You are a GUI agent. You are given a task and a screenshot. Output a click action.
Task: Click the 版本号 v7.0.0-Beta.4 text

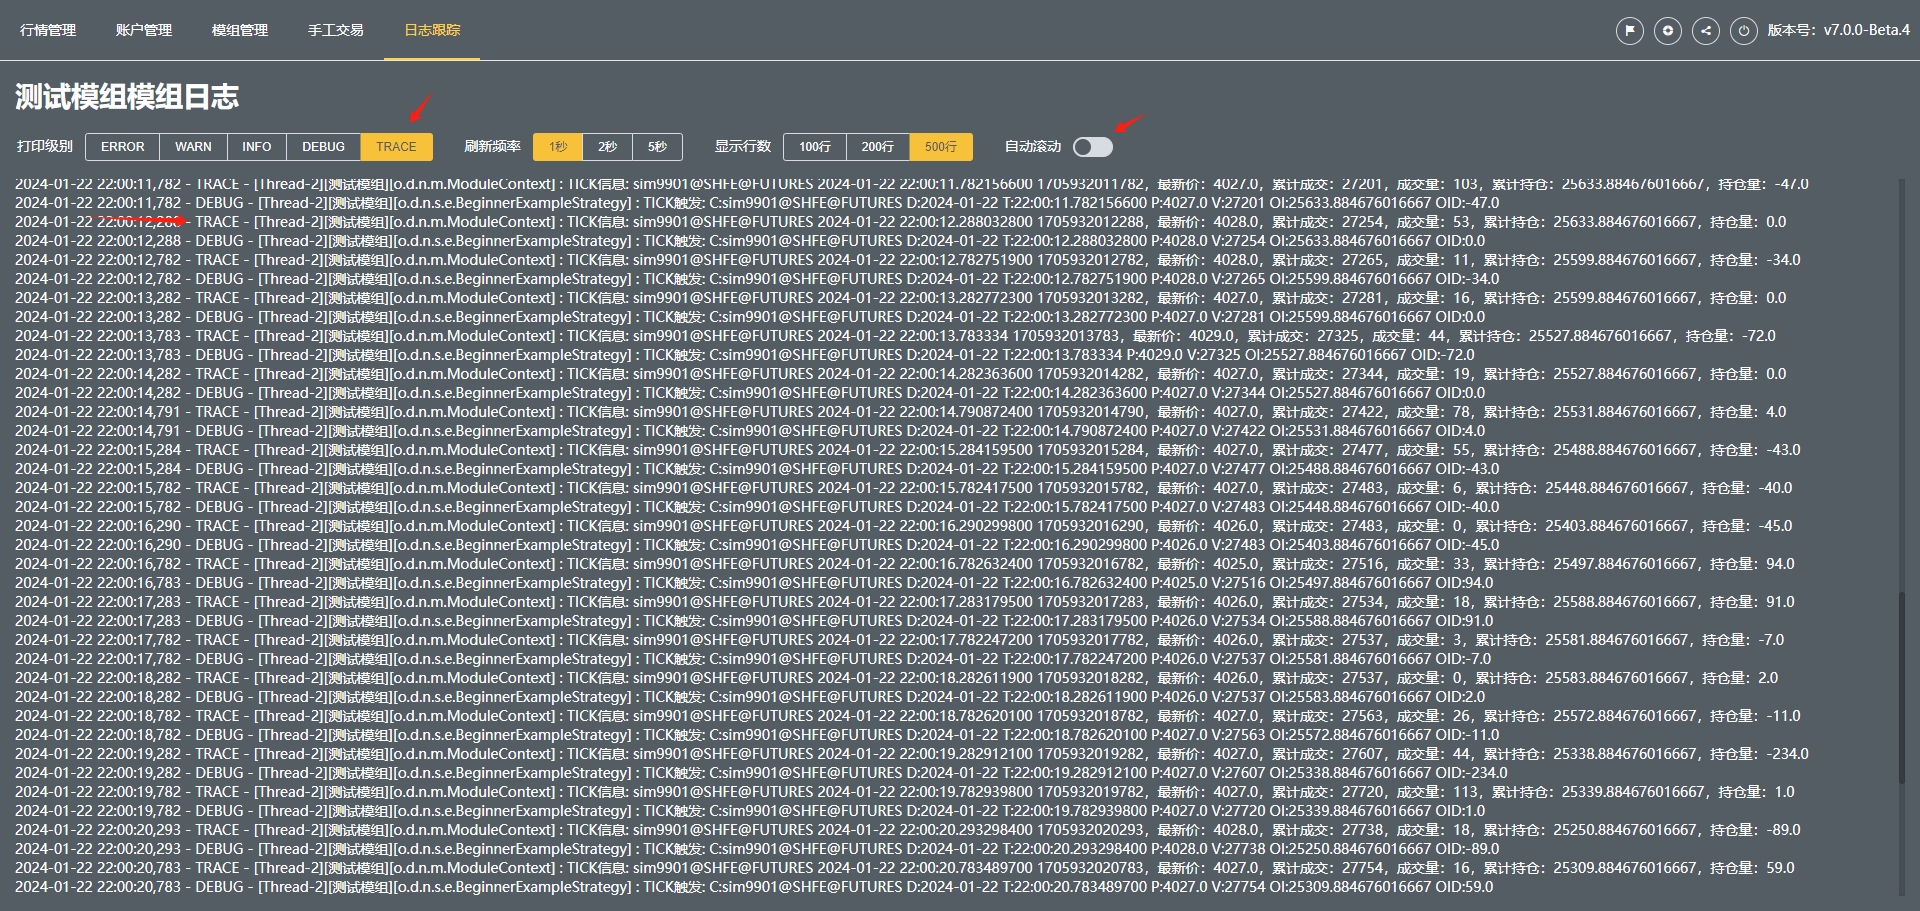pos(1838,30)
